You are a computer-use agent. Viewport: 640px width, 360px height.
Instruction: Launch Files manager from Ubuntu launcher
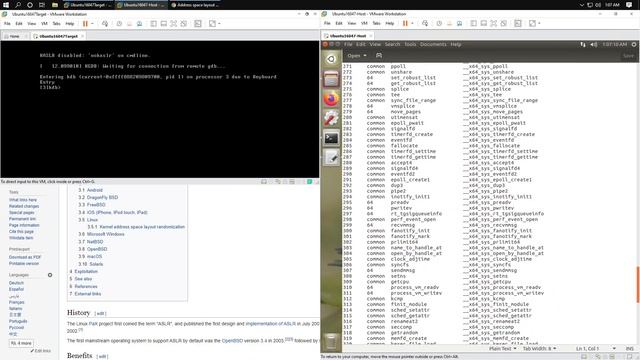[331, 79]
